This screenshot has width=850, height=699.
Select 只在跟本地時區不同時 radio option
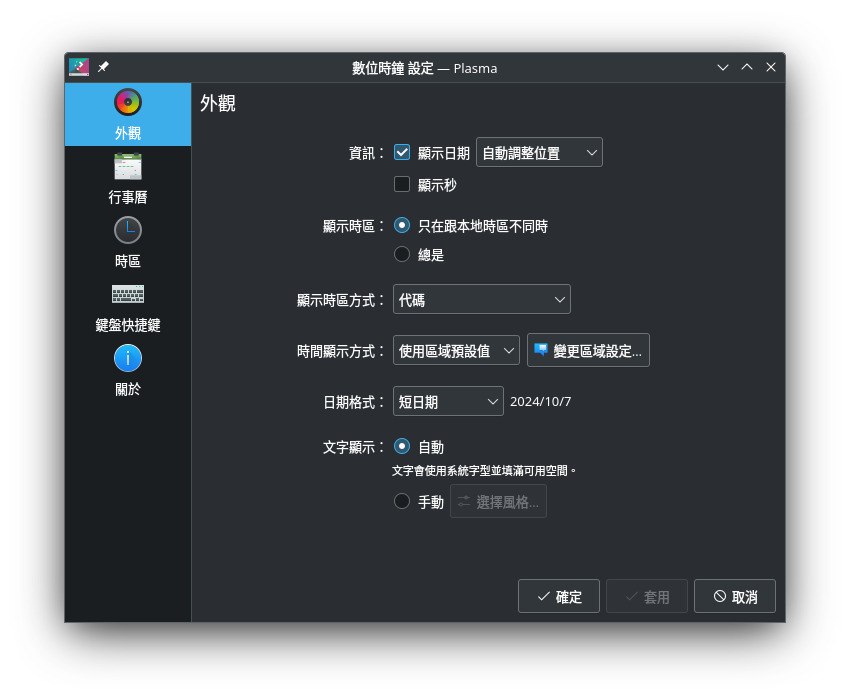pos(402,225)
